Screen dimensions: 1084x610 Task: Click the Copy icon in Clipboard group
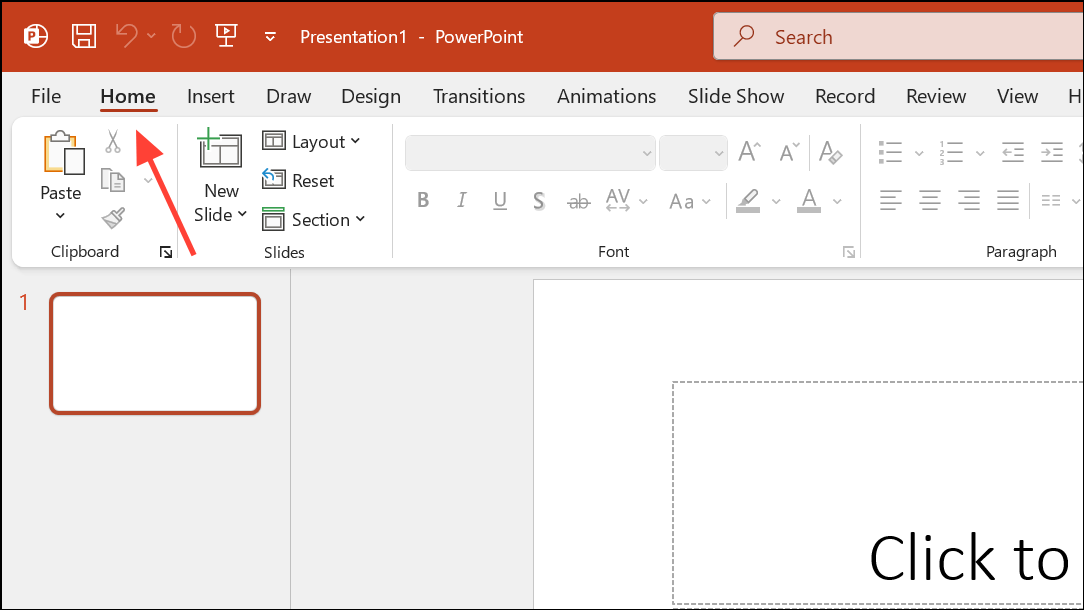coord(112,180)
